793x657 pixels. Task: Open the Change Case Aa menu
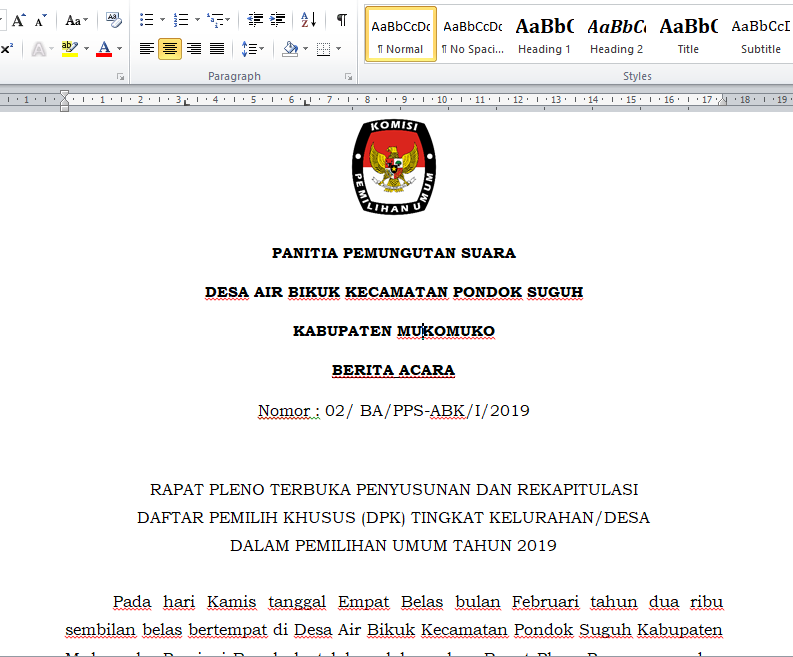[76, 20]
